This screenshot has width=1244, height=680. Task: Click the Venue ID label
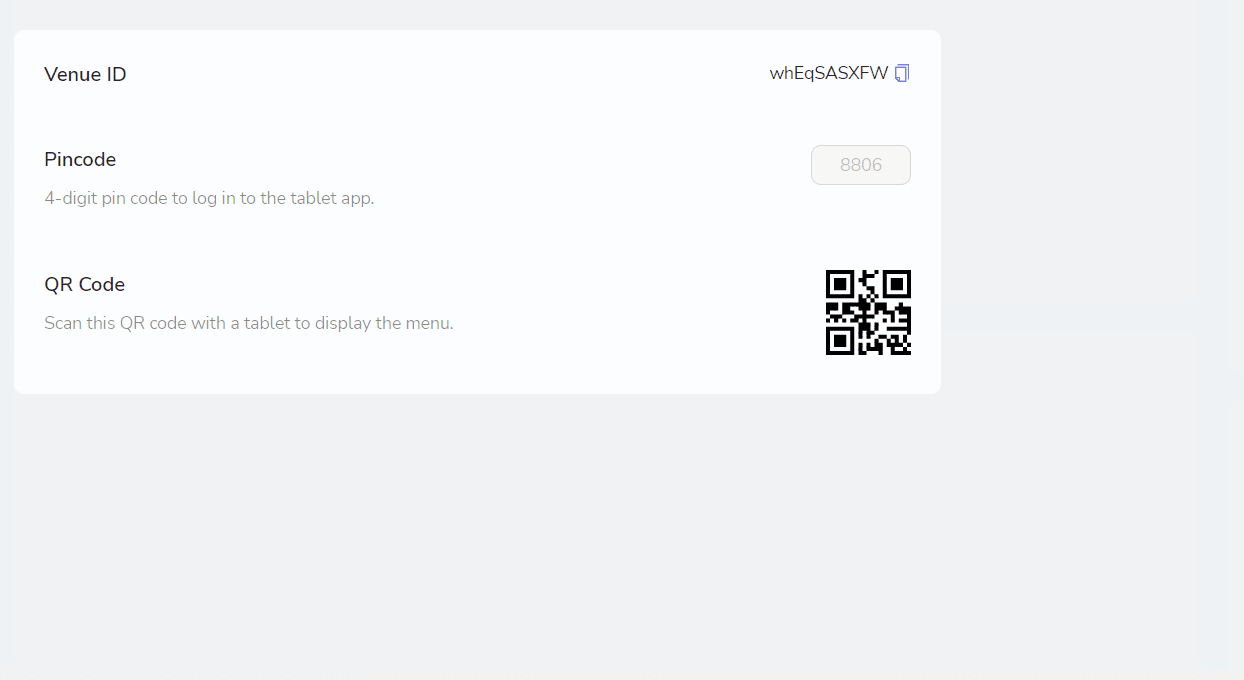coord(85,74)
